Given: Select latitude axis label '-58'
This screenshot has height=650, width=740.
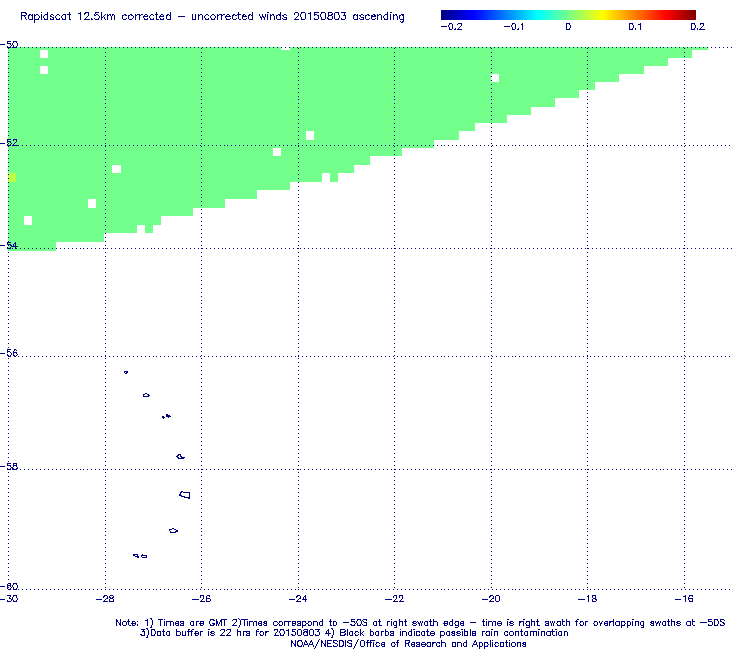Looking at the screenshot, I should [x=9, y=466].
